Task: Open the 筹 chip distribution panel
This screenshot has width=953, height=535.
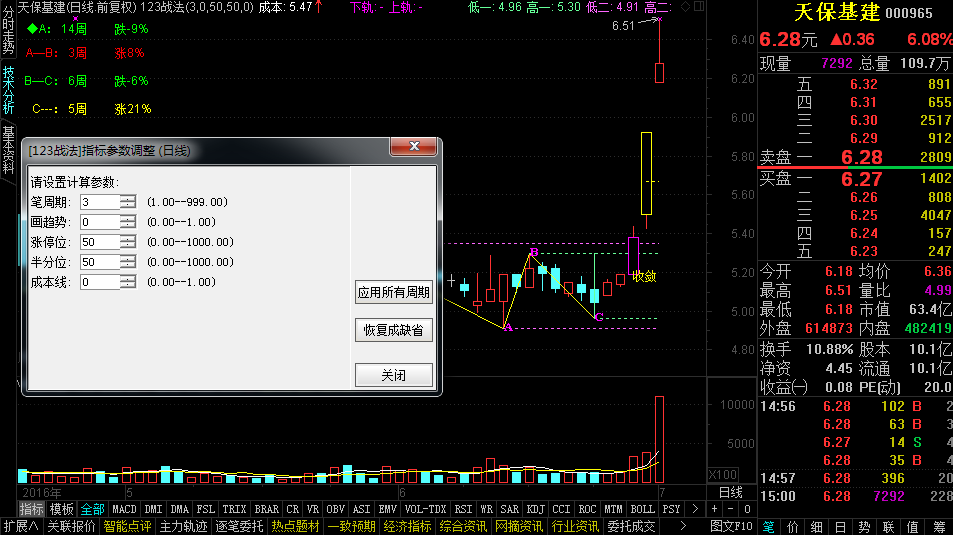Action: click(x=940, y=526)
